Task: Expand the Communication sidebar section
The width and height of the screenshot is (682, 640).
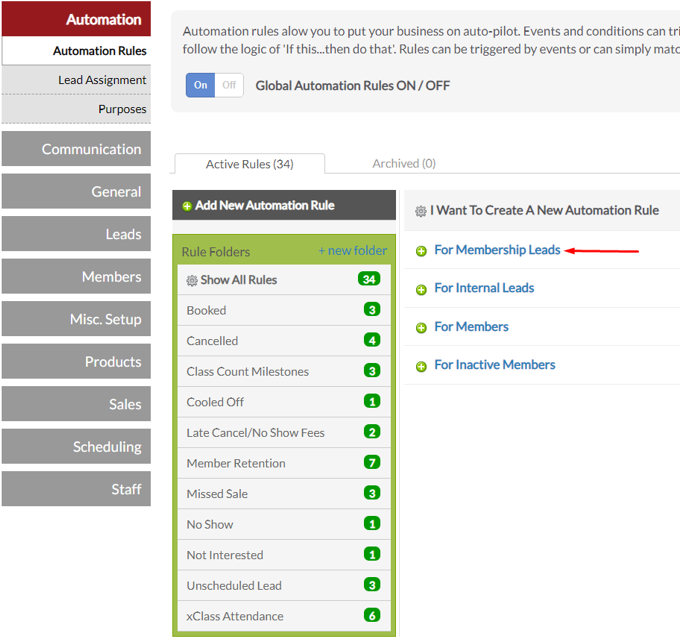Action: point(77,149)
